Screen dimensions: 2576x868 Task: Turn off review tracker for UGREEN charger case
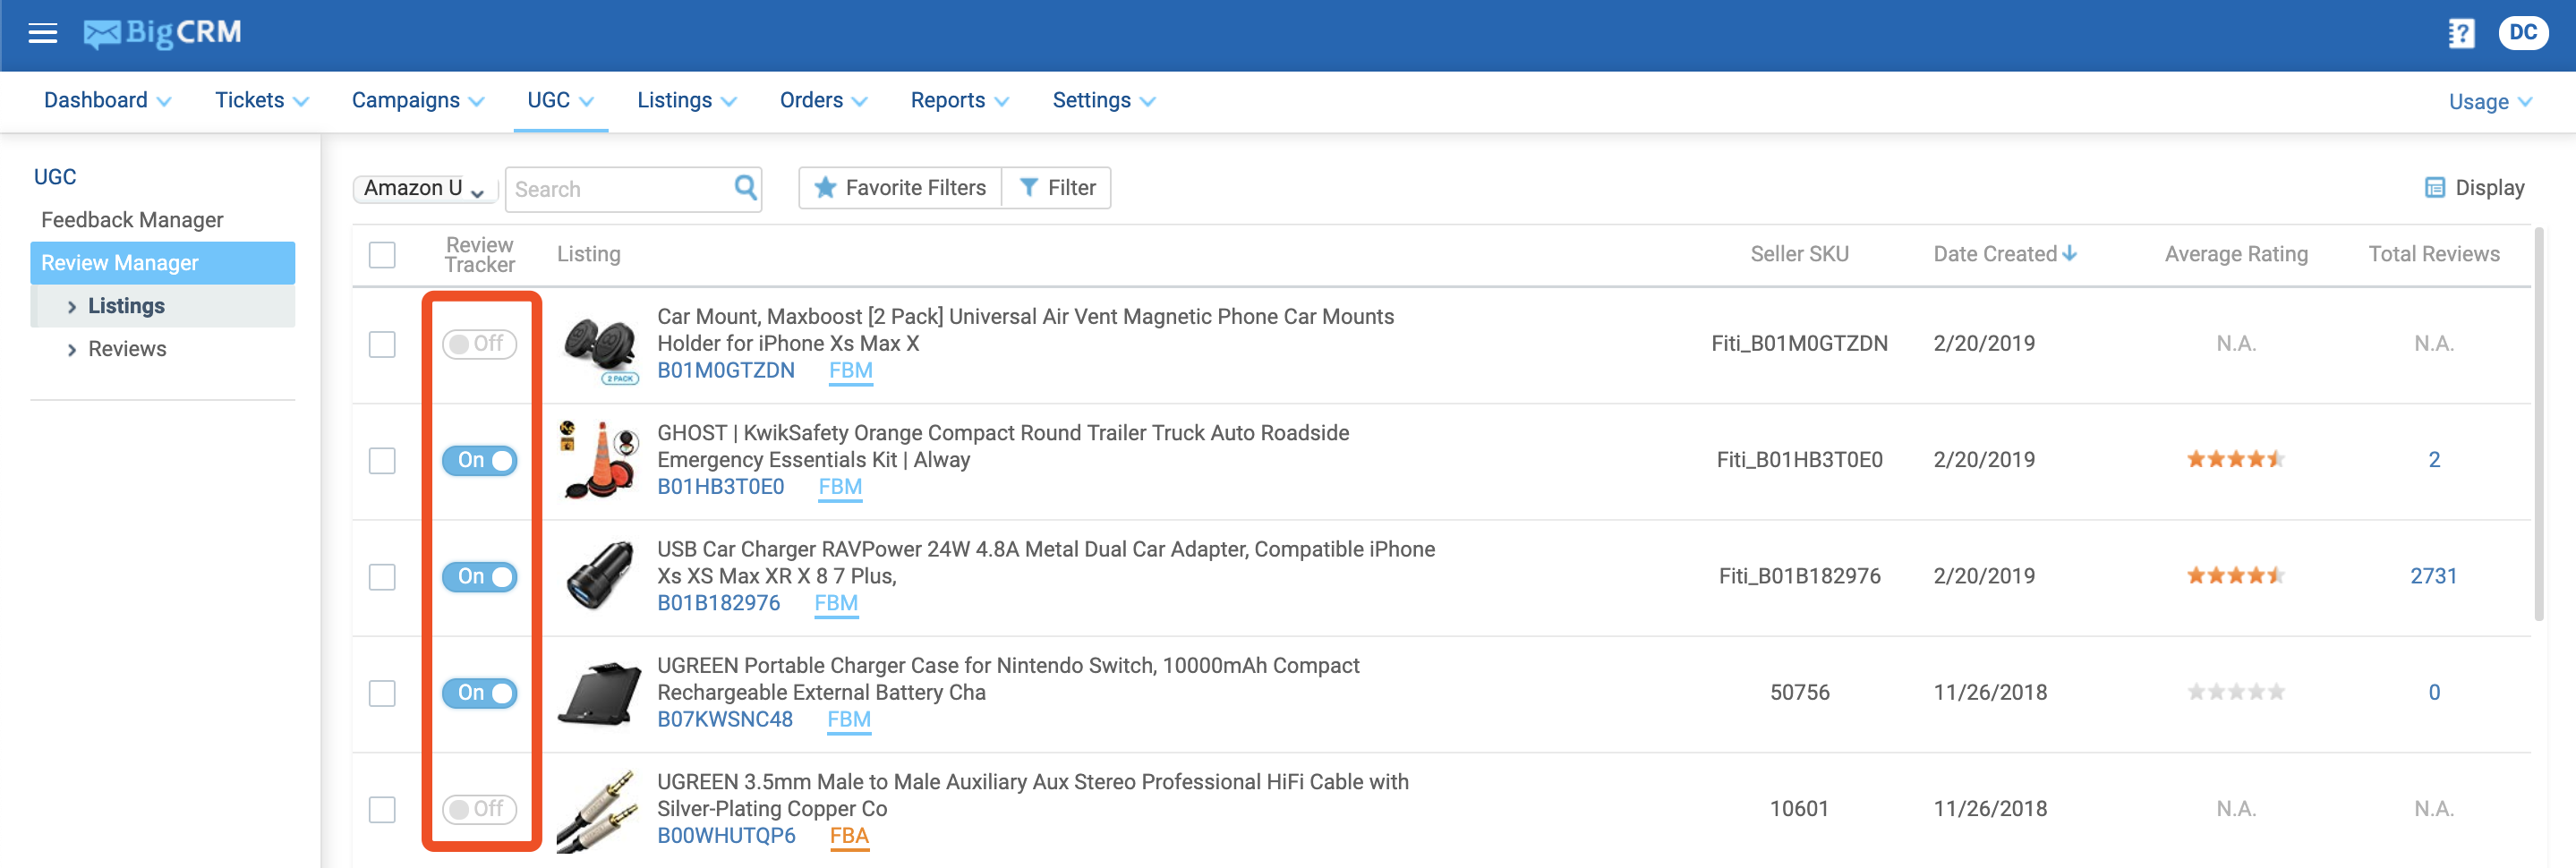tap(480, 692)
